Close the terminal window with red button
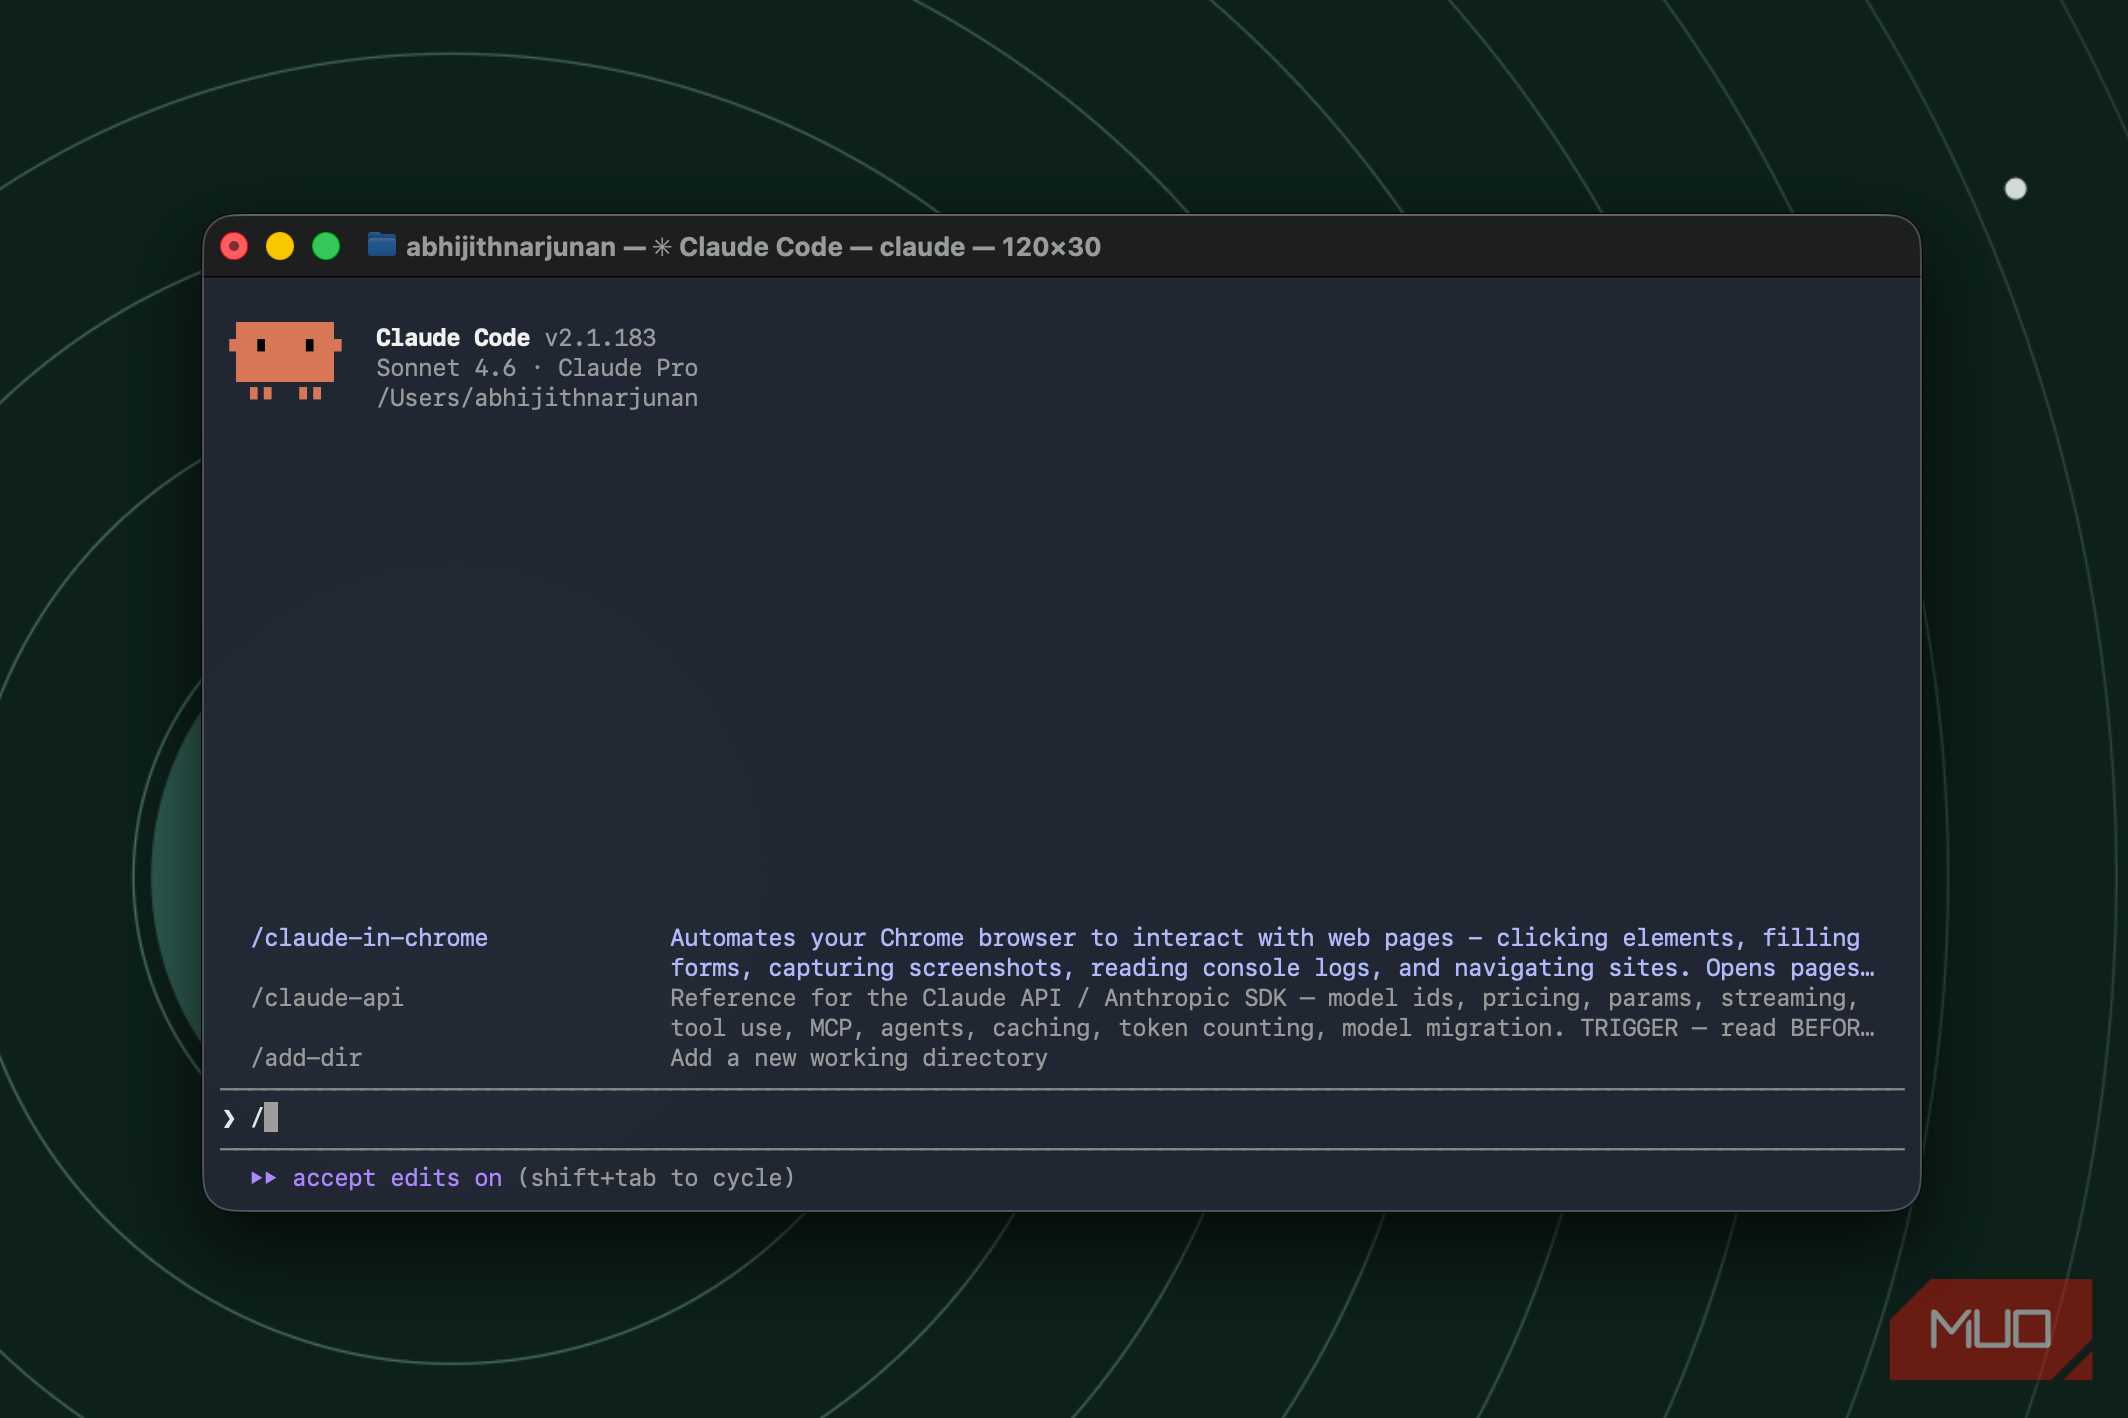 pos(234,246)
